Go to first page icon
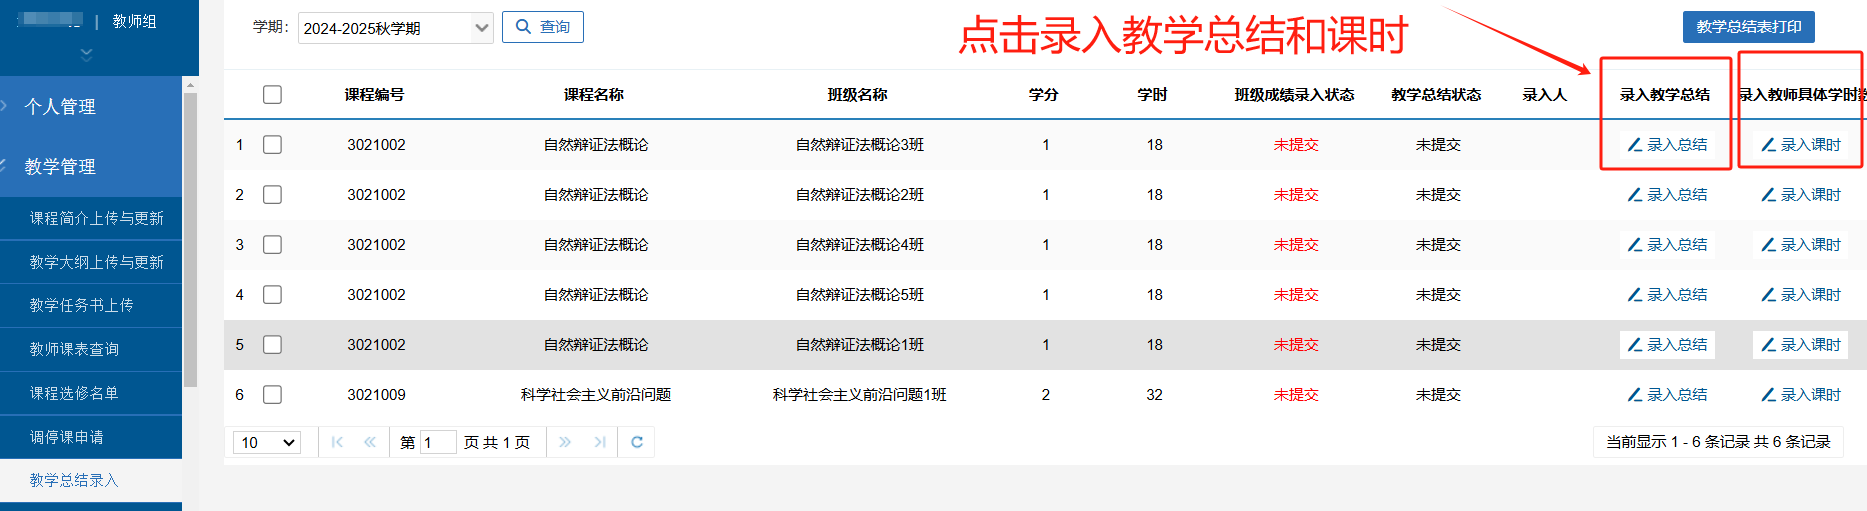1867x511 pixels. [x=337, y=442]
